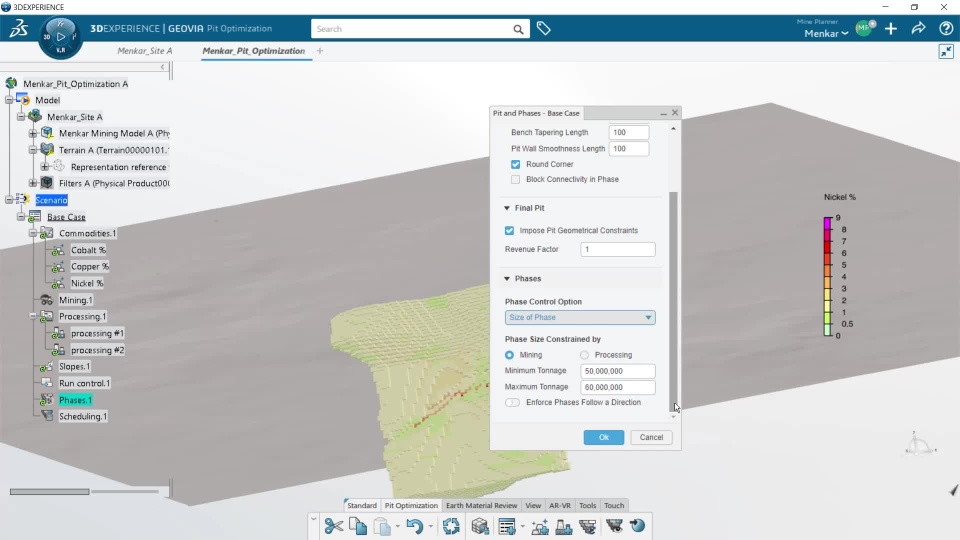Viewport: 960px width, 540px height.
Task: Click the add processing plant icon
Action: [564, 526]
